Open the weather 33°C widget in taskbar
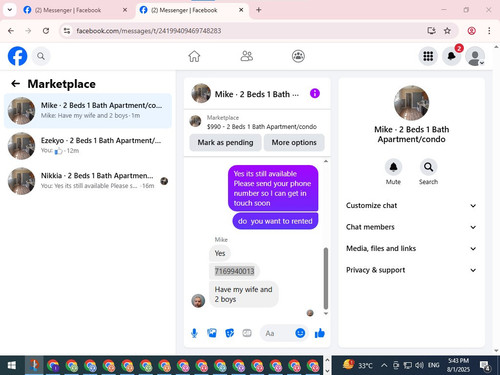 358,365
